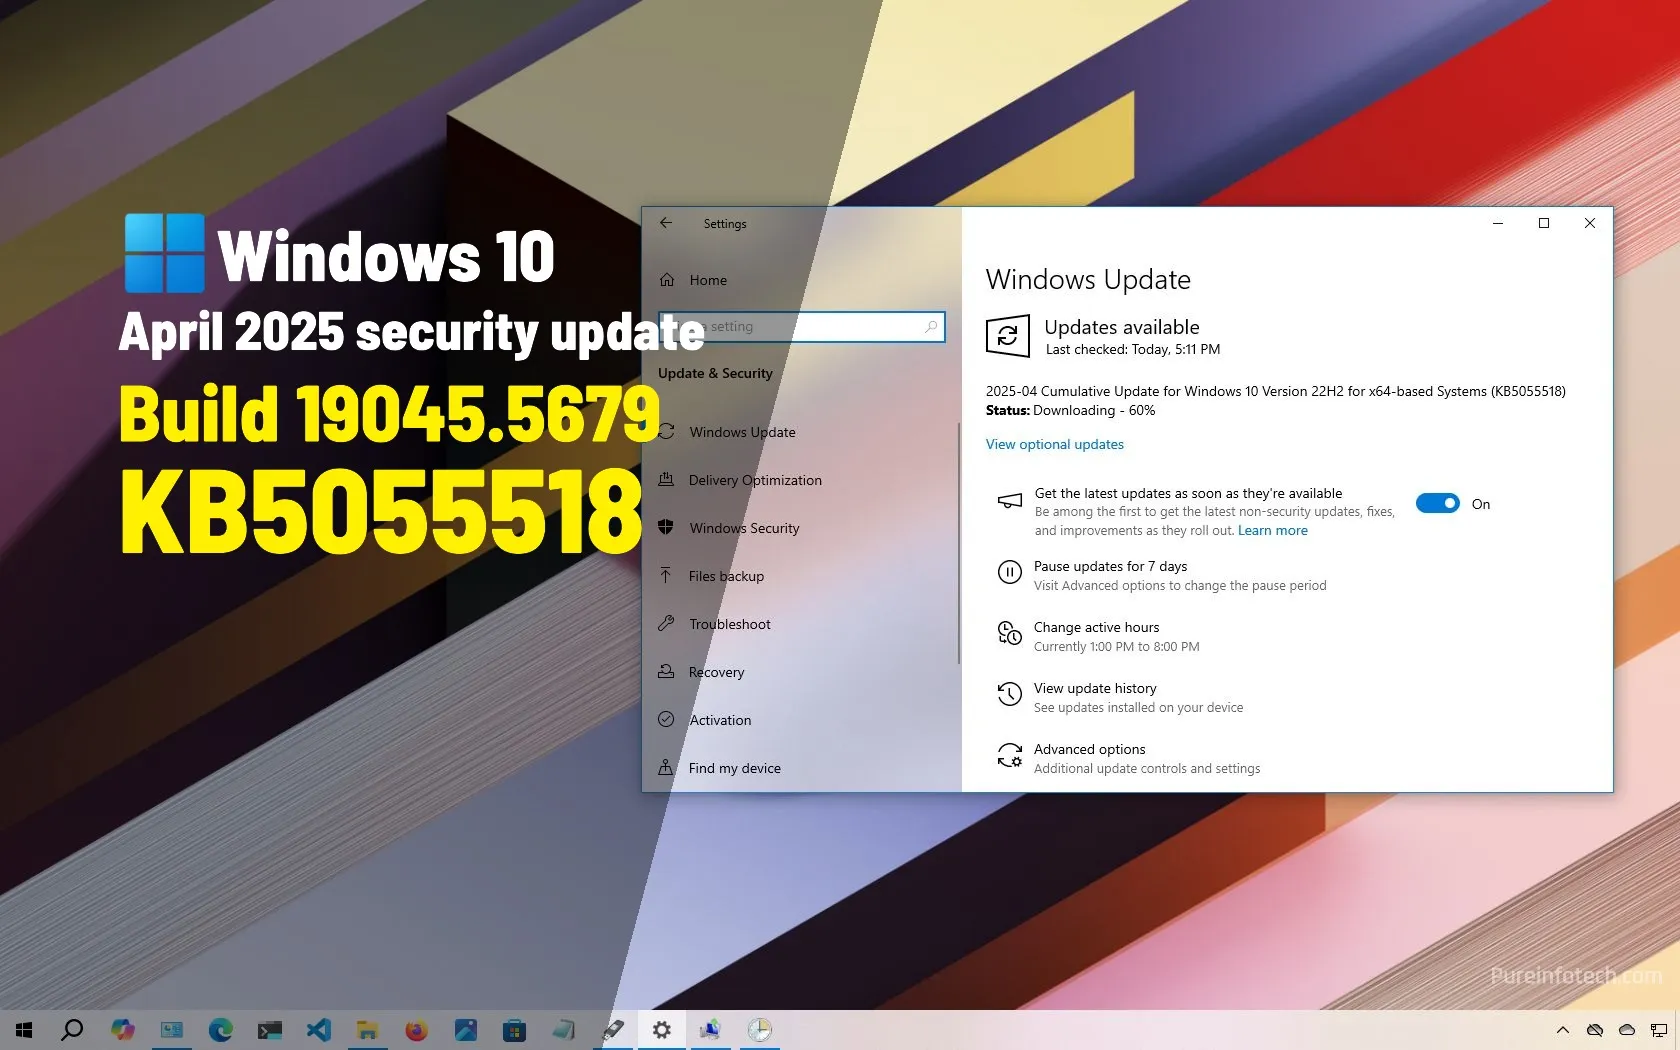Click the pause updates circle icon
1680x1050 pixels.
(1010, 572)
